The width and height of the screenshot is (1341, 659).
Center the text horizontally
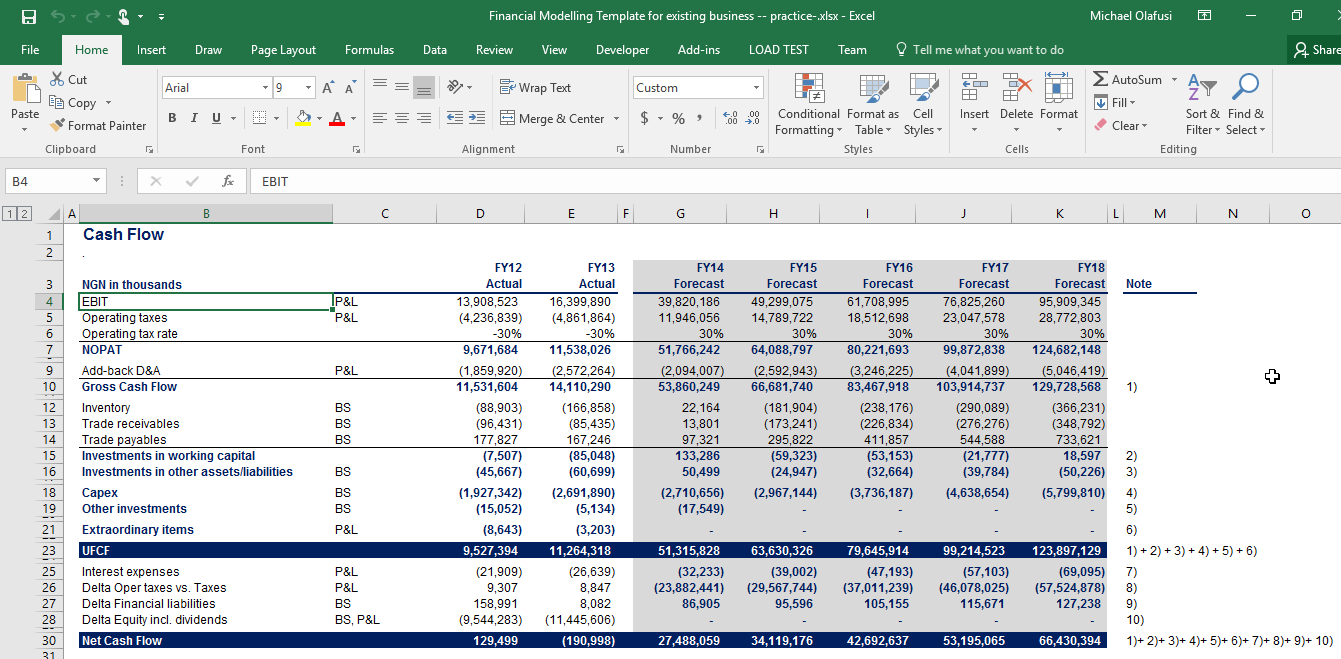point(402,118)
